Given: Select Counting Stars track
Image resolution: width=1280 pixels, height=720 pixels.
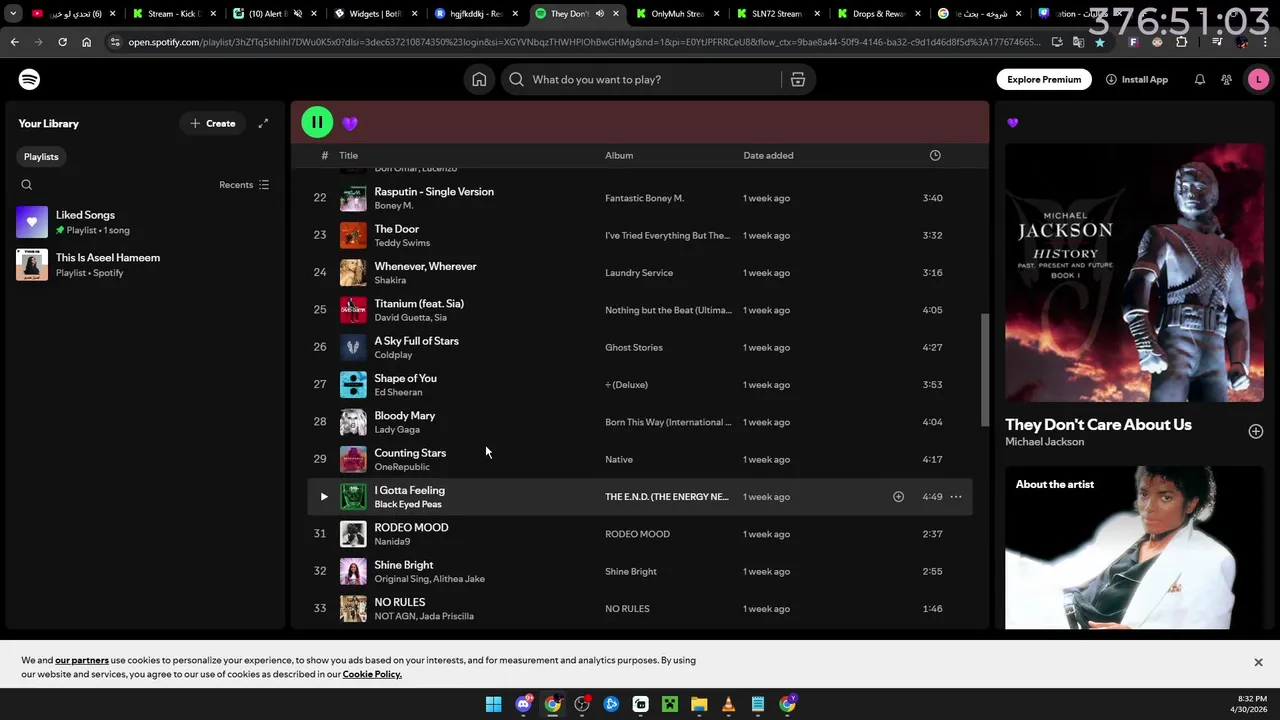Looking at the screenshot, I should (639, 459).
